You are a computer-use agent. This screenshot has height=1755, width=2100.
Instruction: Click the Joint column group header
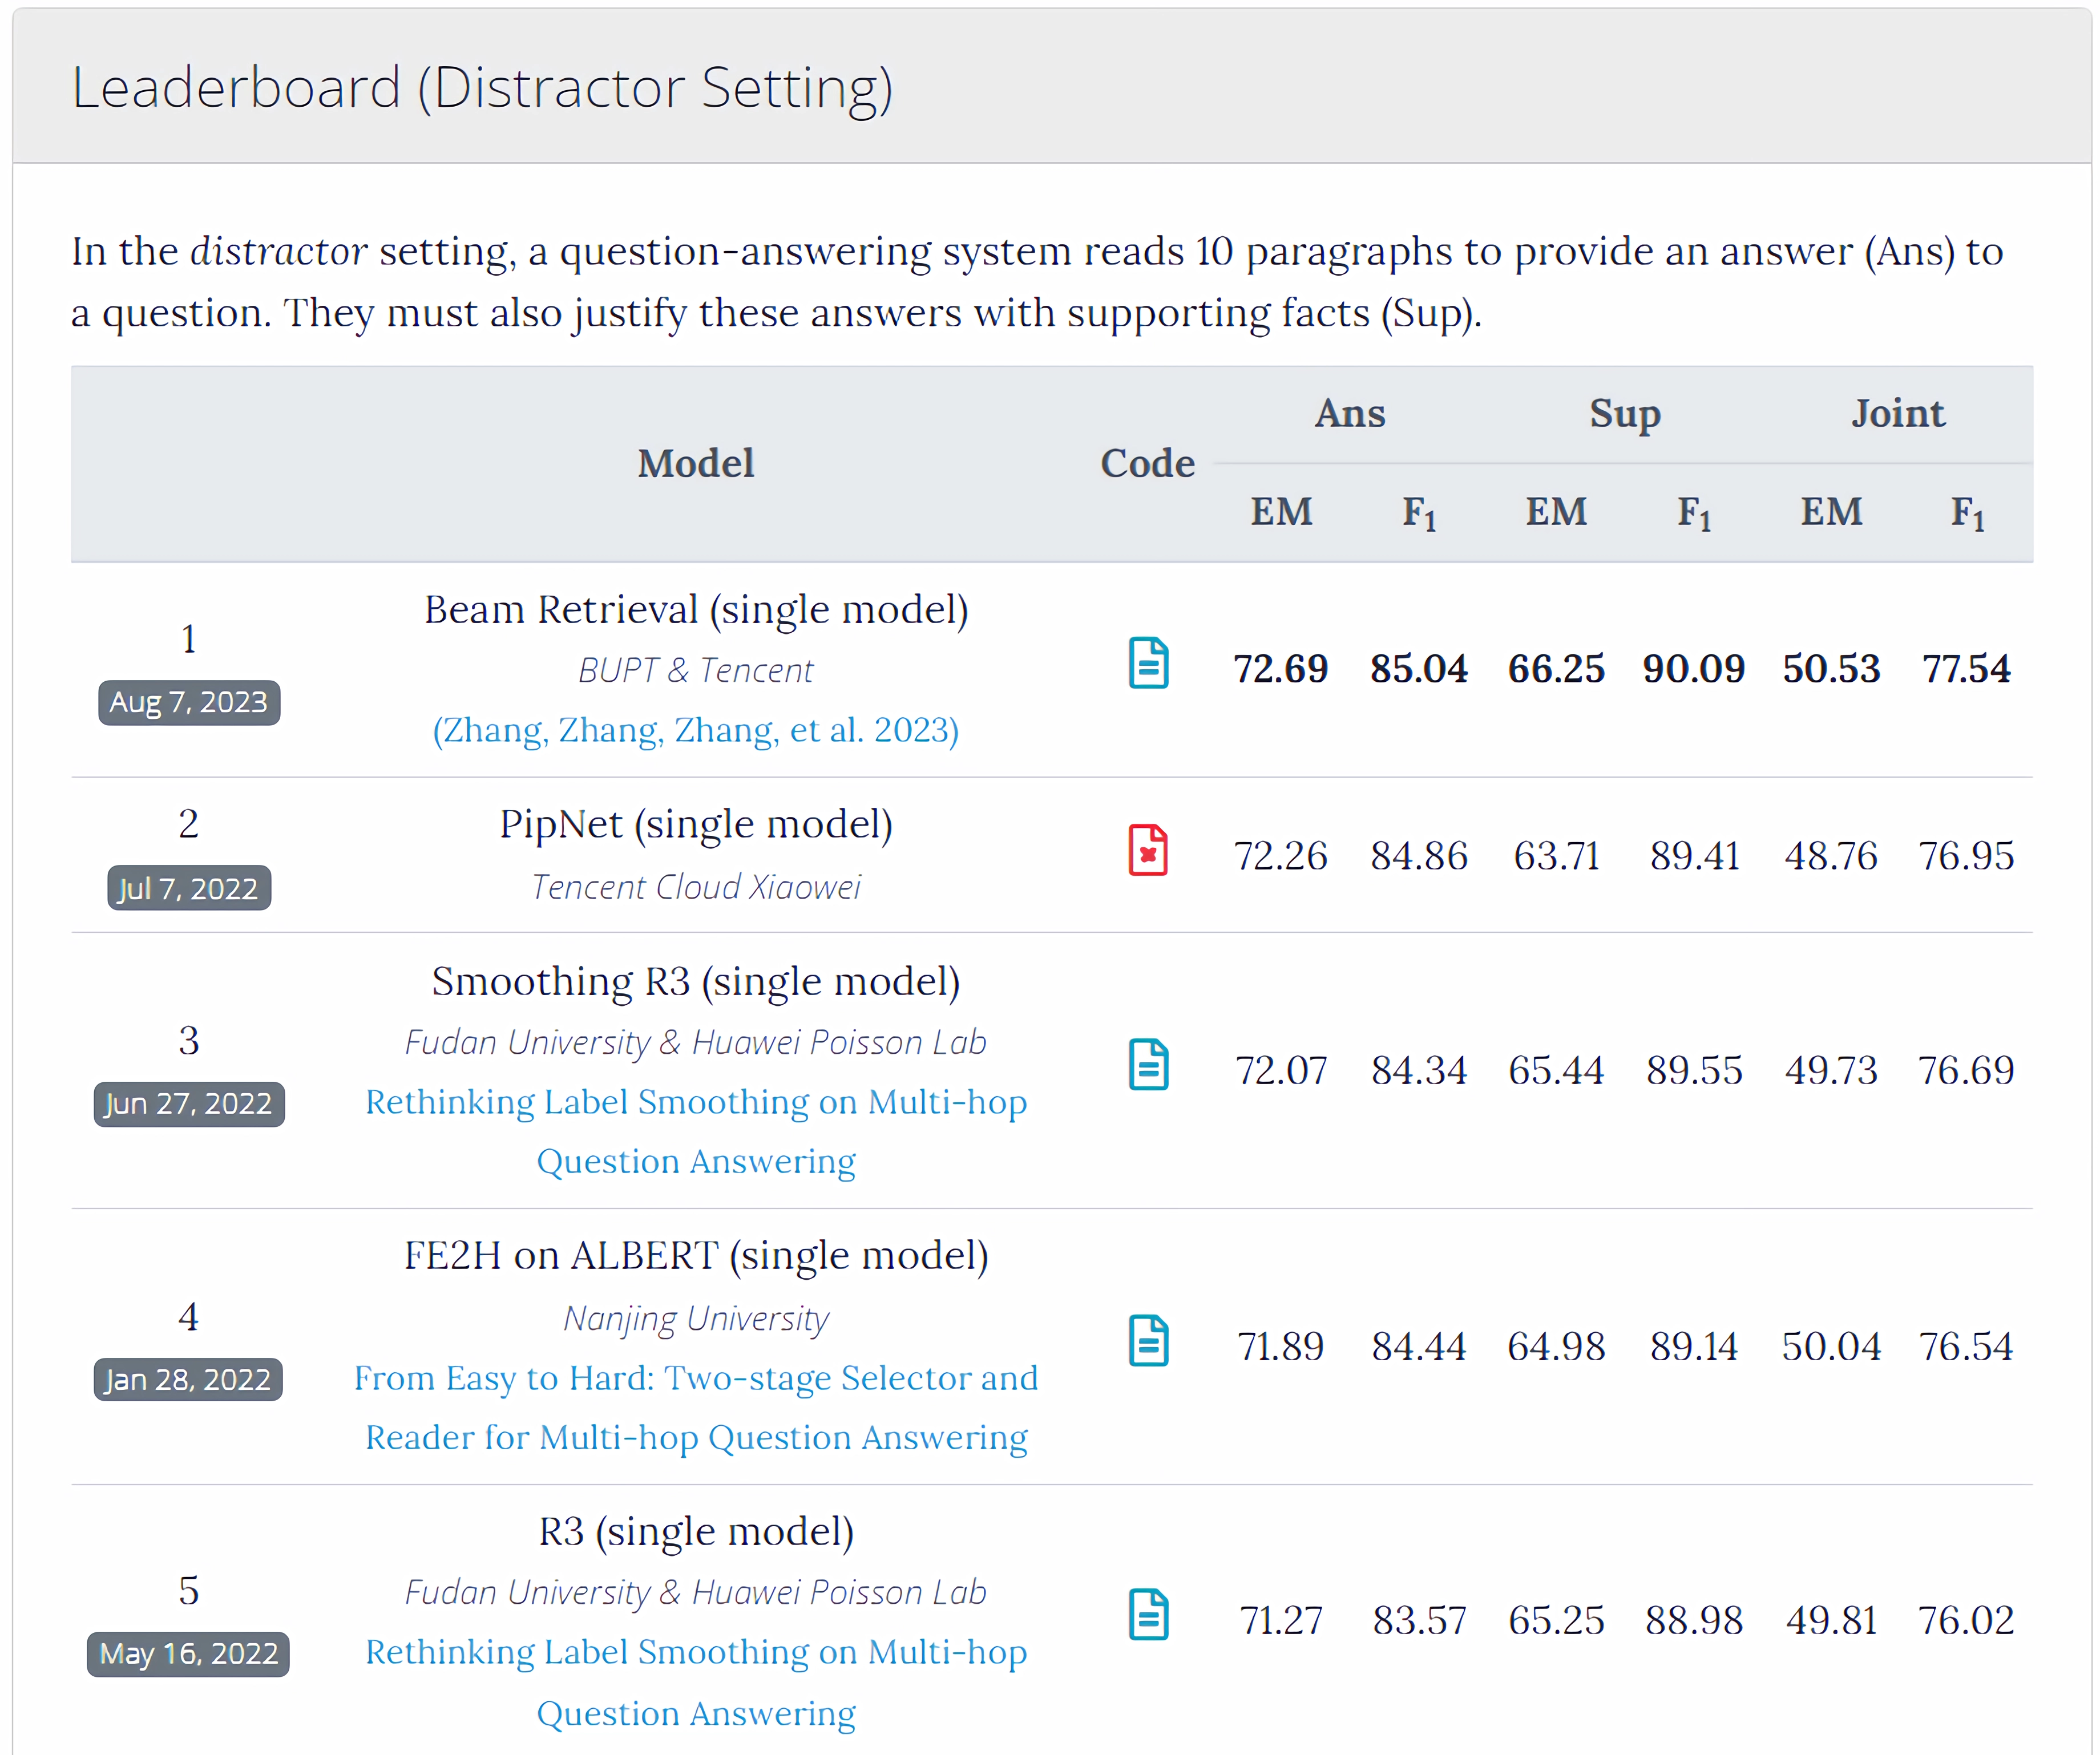click(1897, 413)
